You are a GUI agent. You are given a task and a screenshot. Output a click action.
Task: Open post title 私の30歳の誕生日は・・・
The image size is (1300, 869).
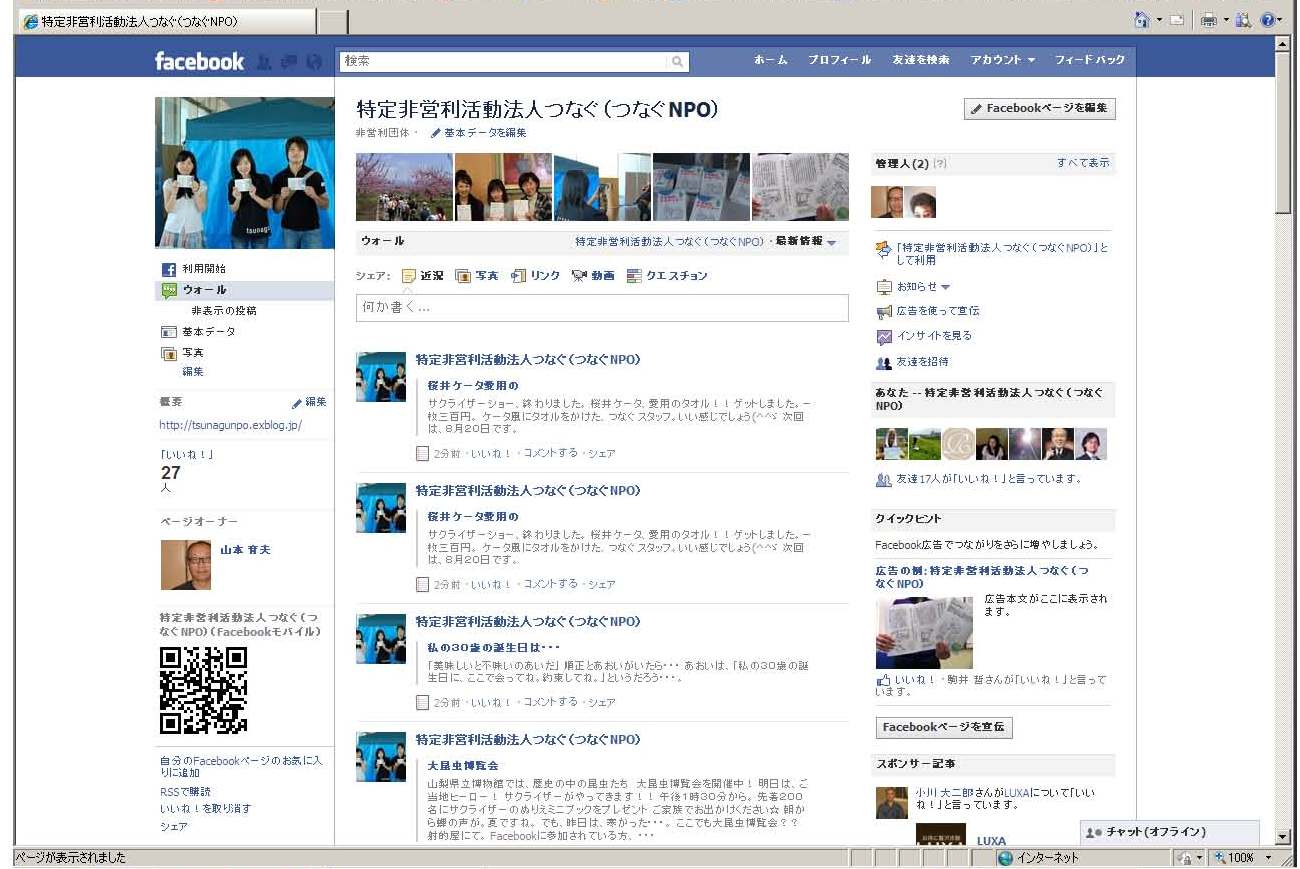pyautogui.click(x=494, y=648)
